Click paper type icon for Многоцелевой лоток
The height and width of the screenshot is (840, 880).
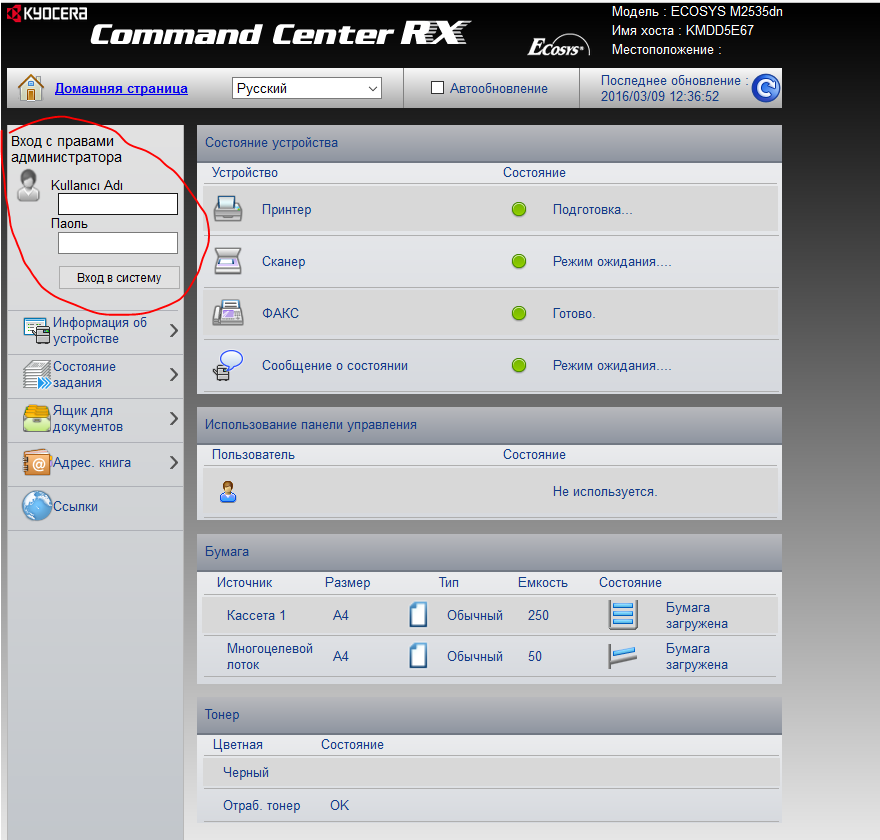(x=418, y=655)
